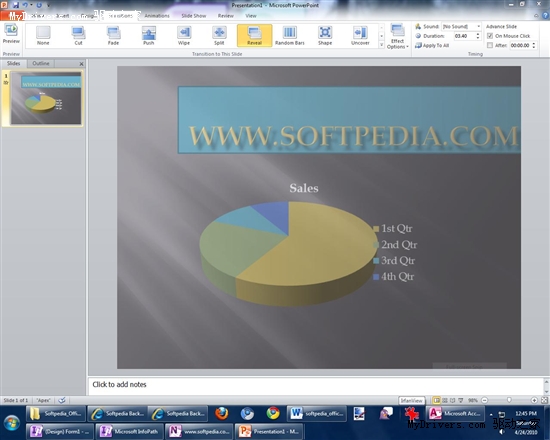The image size is (550, 440).
Task: Apply the Cut transition
Action: click(x=78, y=35)
